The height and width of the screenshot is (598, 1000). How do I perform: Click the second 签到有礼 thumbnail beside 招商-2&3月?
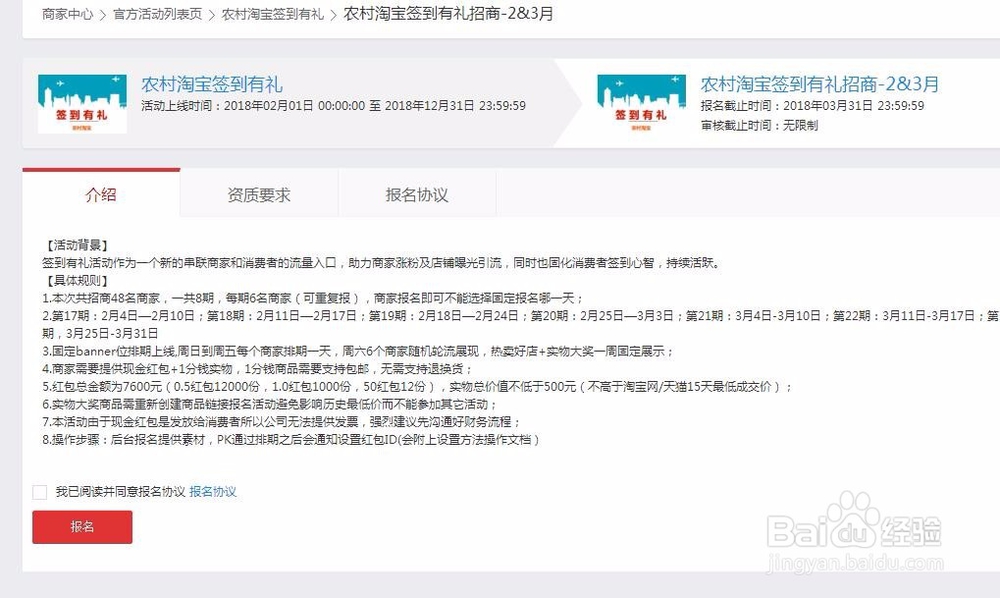pos(642,103)
